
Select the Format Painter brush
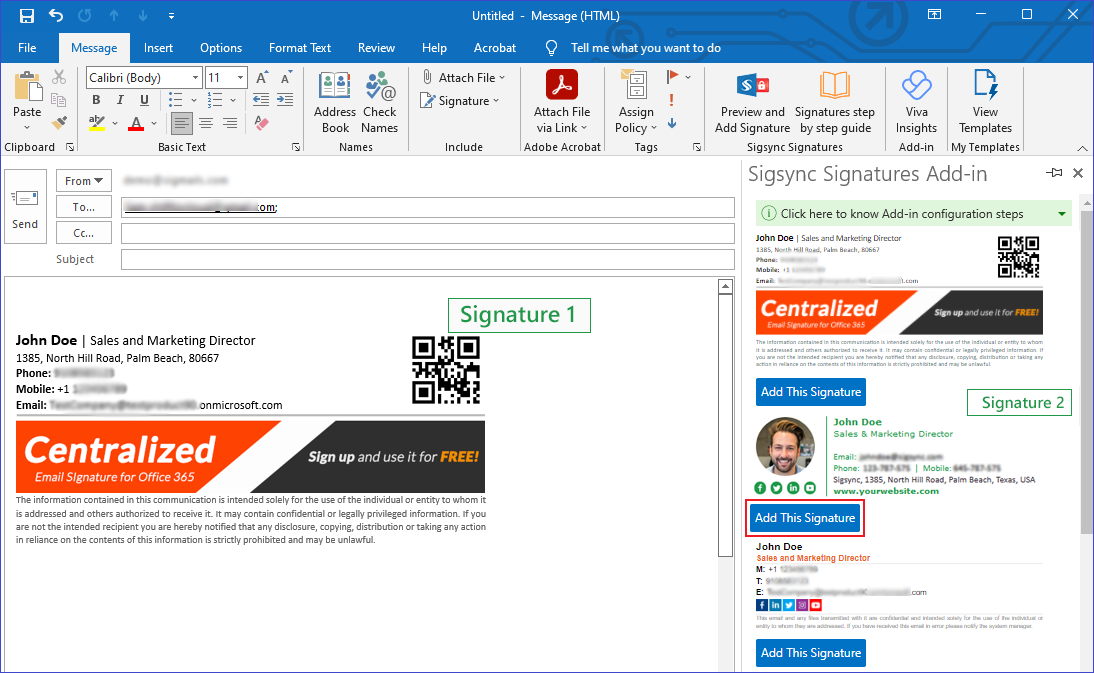[59, 122]
